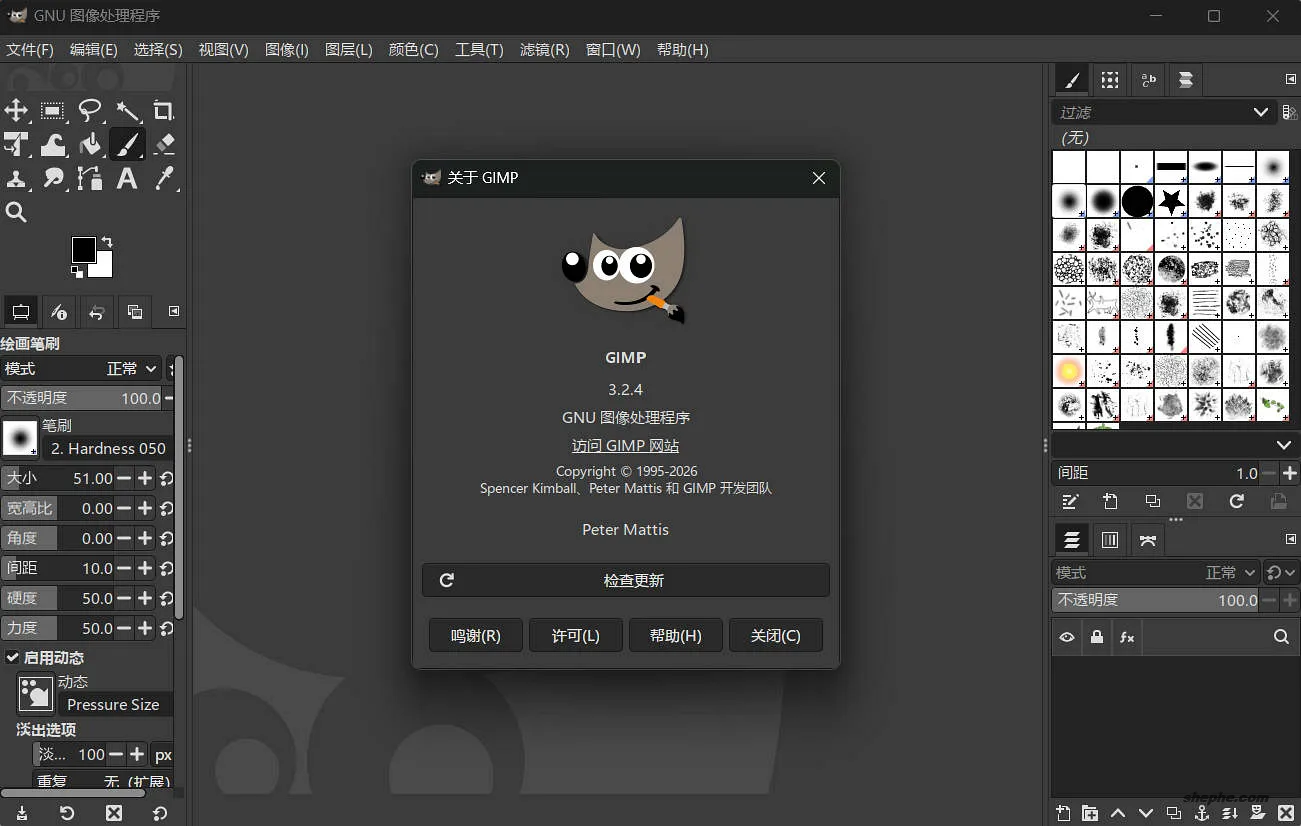This screenshot has width=1301, height=826.
Task: Switch to the Device Status tab
Action: click(58, 311)
